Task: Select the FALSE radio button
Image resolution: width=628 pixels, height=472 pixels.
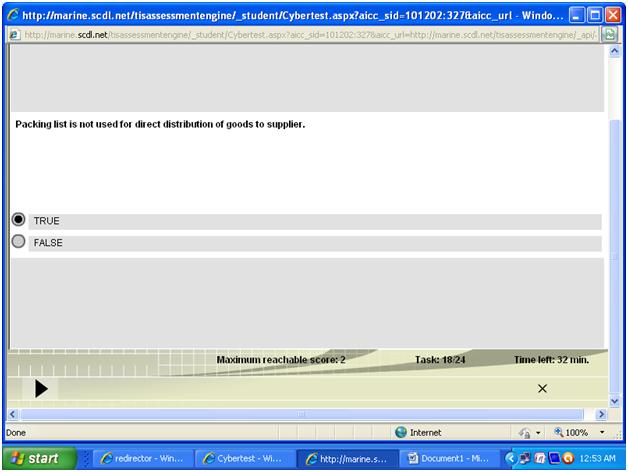Action: click(18, 241)
